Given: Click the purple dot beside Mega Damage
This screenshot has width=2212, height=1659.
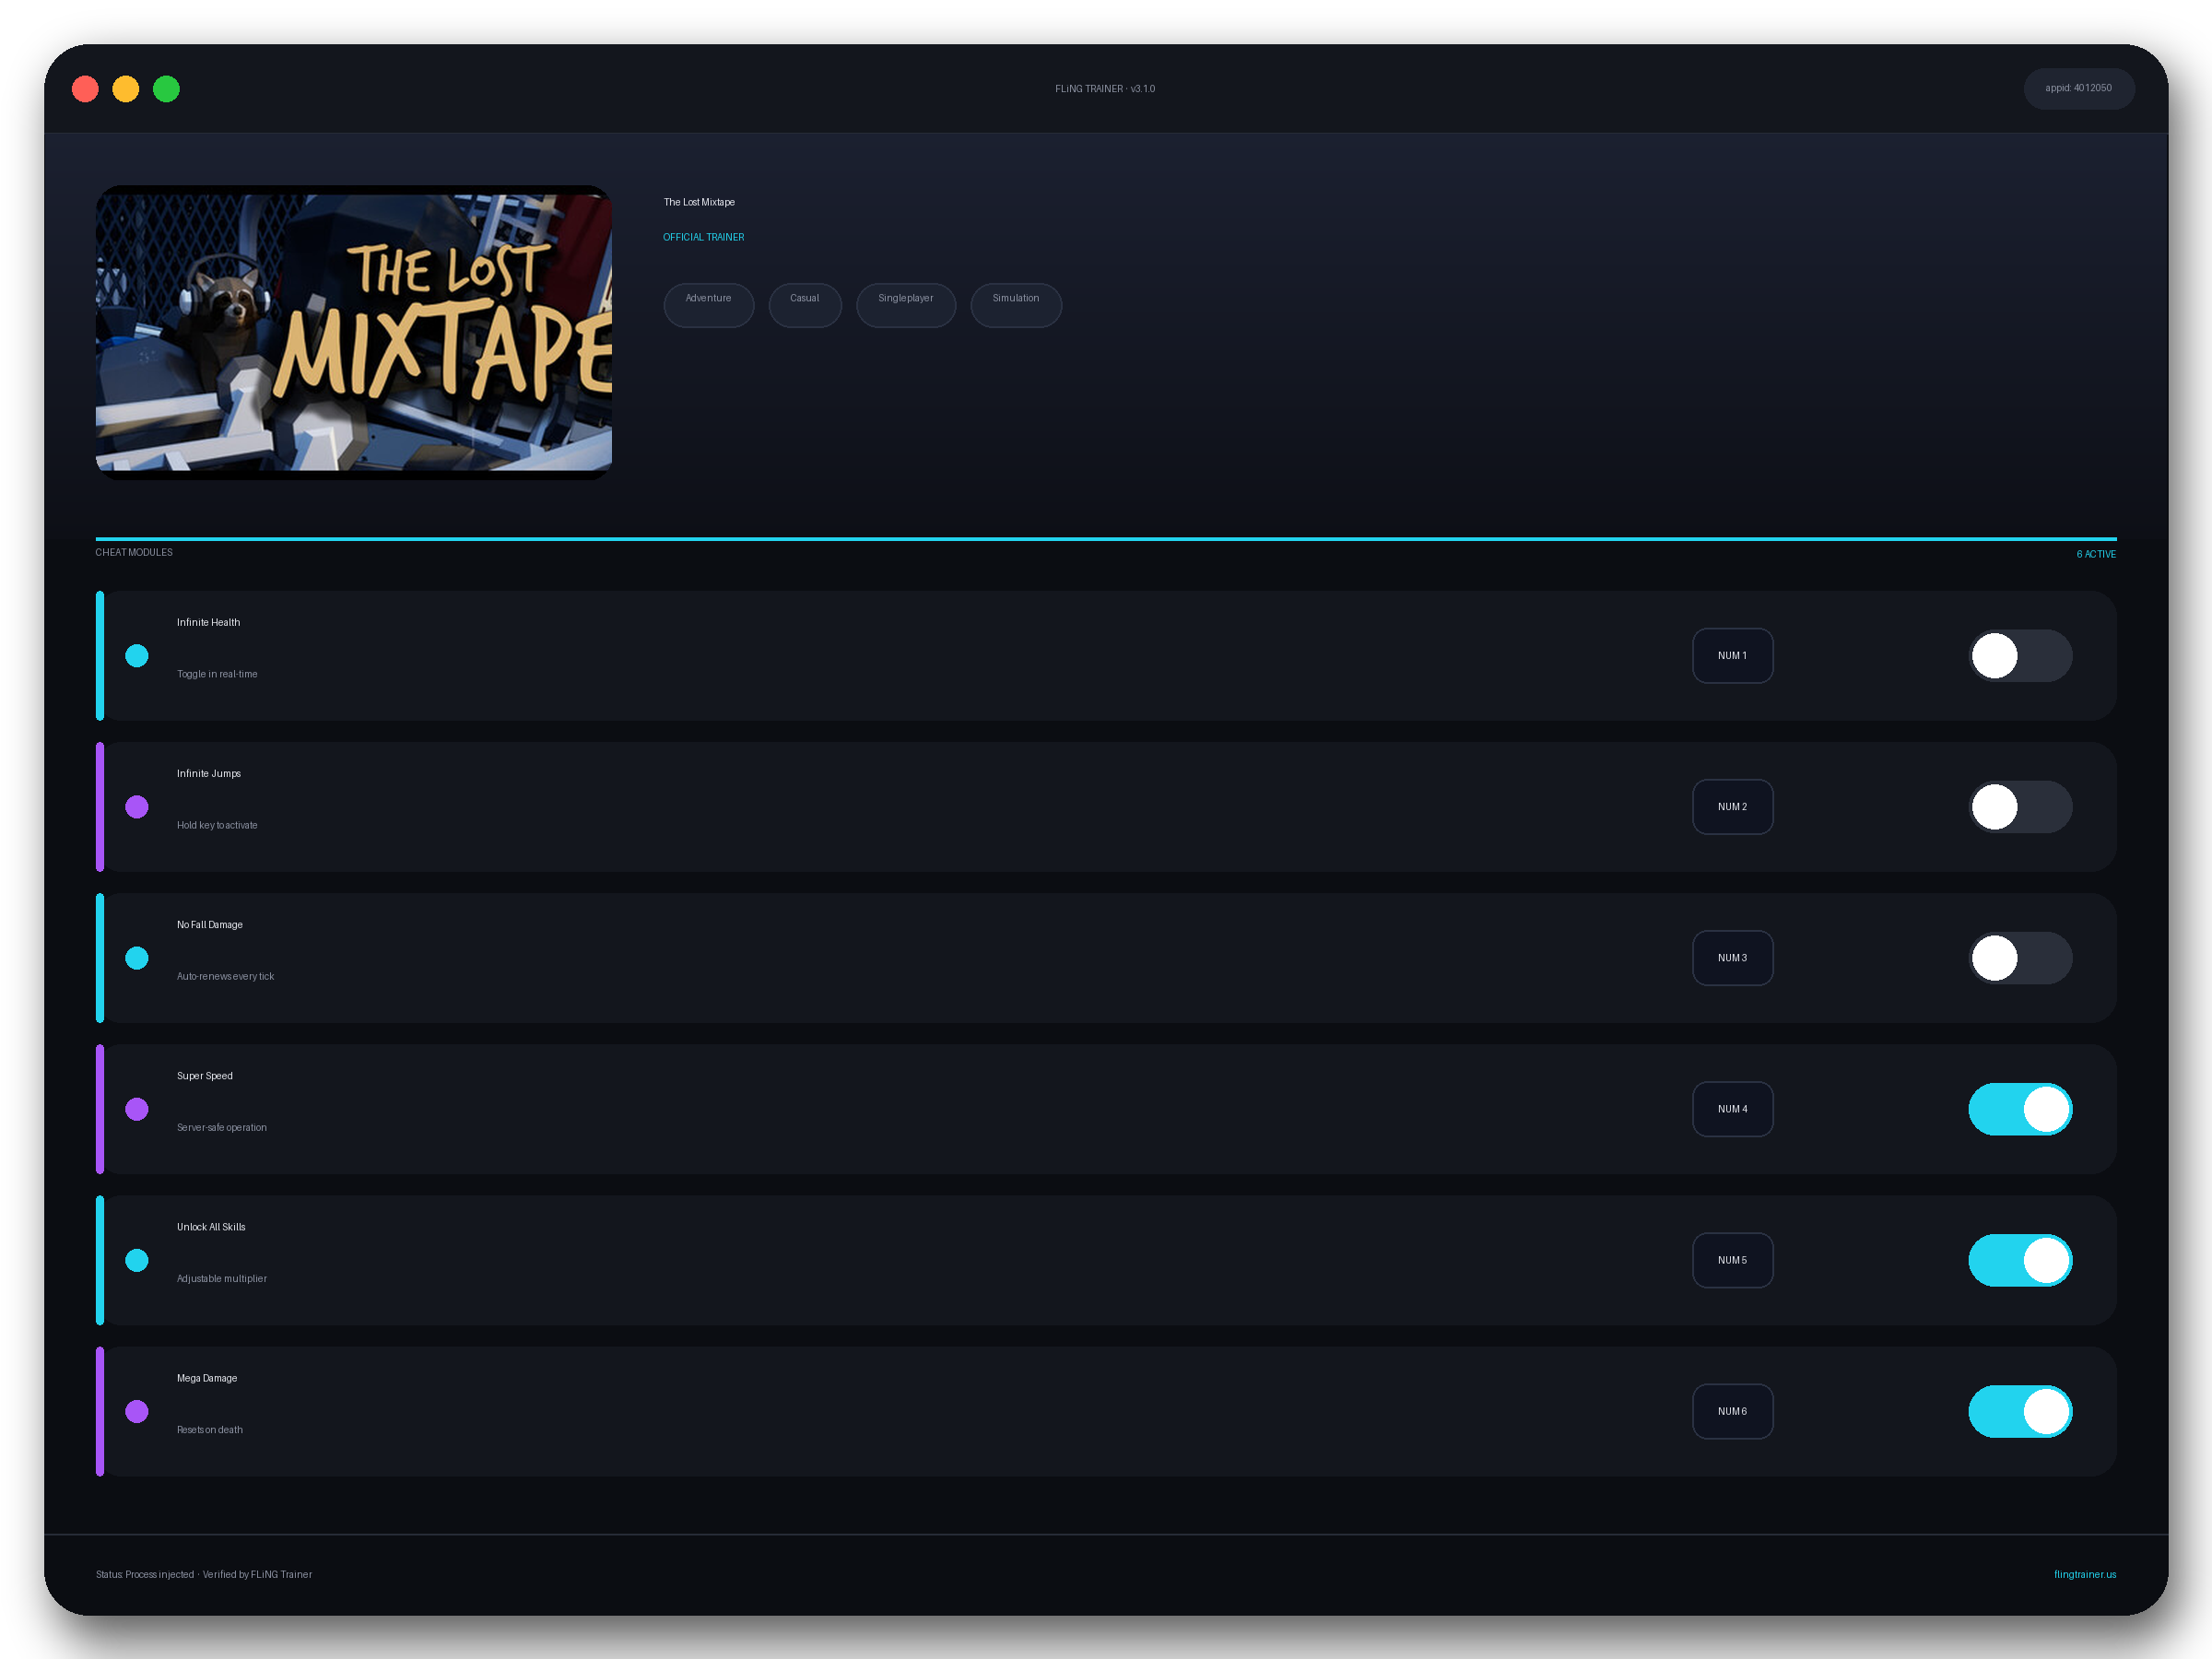Looking at the screenshot, I should point(137,1411).
